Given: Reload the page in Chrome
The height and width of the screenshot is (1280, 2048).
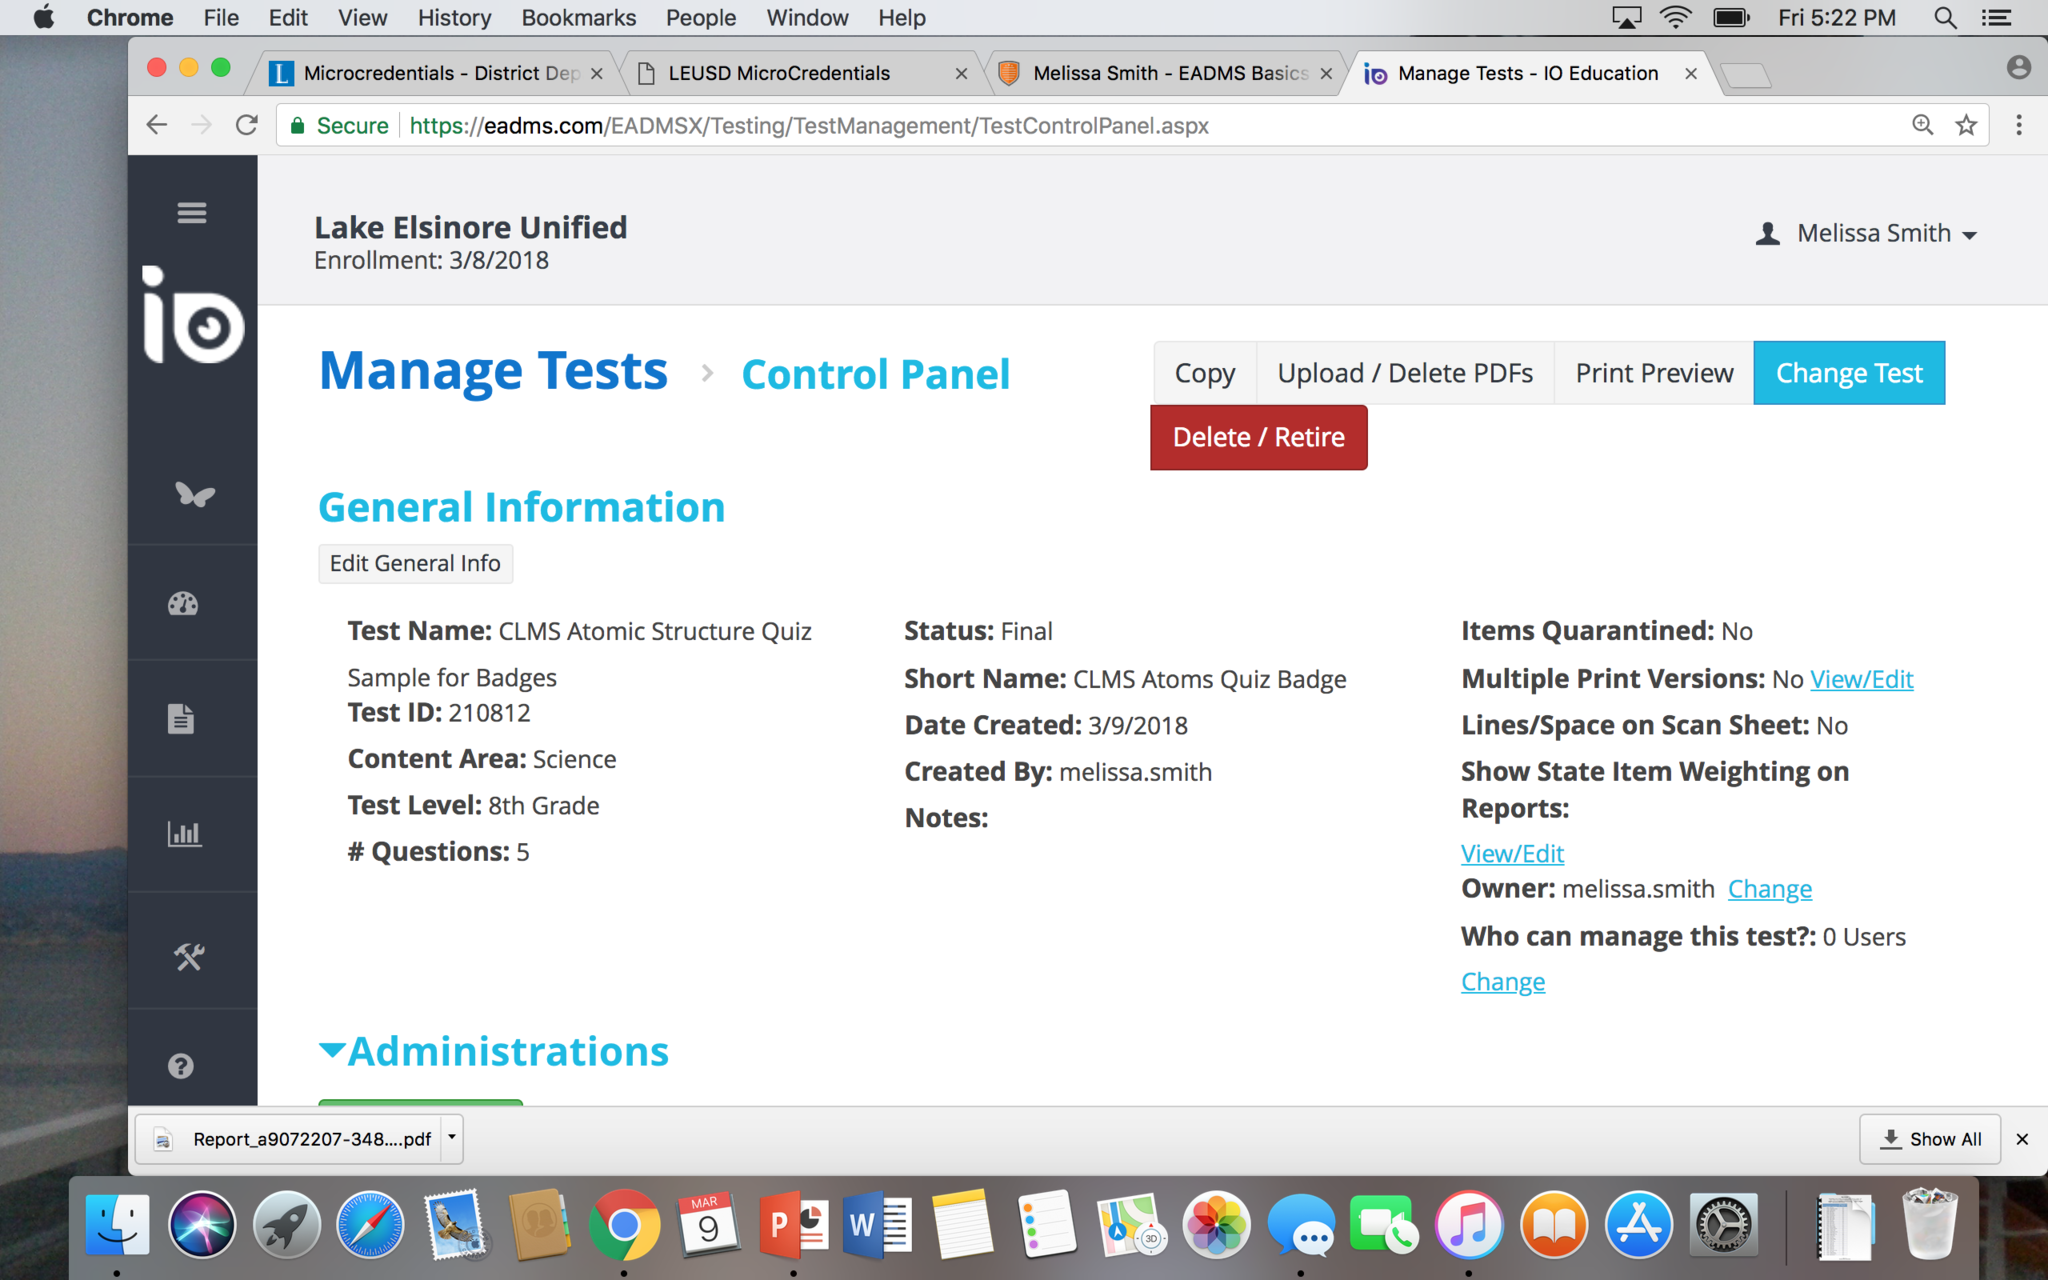Looking at the screenshot, I should (x=247, y=125).
